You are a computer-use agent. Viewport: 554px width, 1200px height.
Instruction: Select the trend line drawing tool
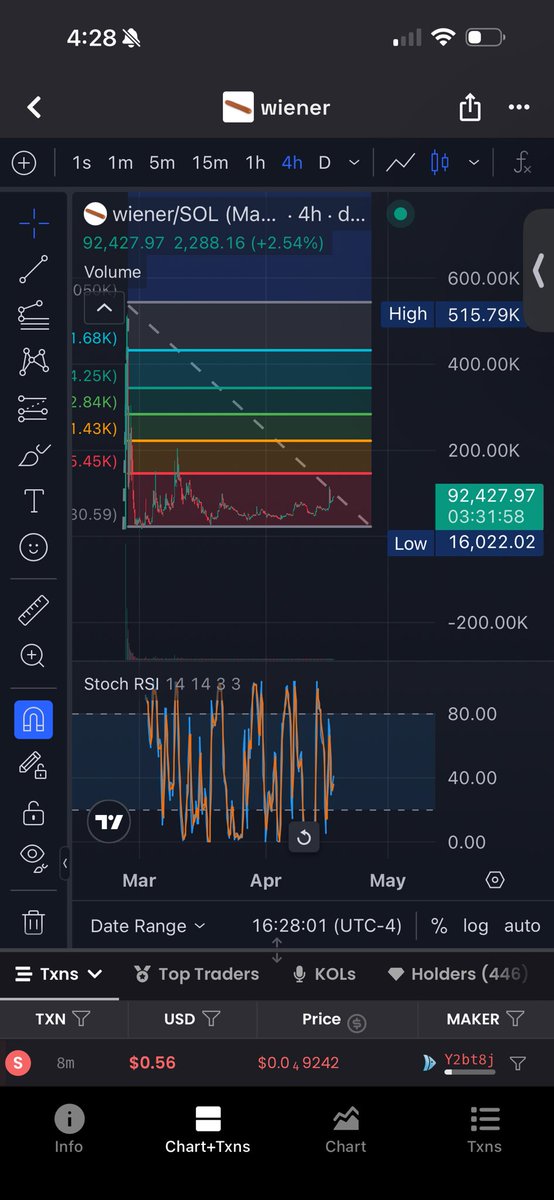(34, 270)
